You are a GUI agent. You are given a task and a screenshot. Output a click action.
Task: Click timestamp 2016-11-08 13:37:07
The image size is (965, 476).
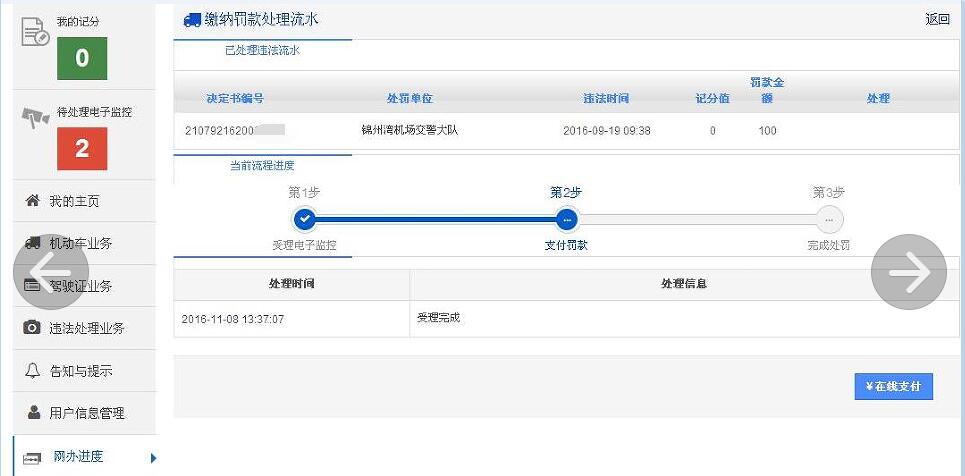(233, 319)
